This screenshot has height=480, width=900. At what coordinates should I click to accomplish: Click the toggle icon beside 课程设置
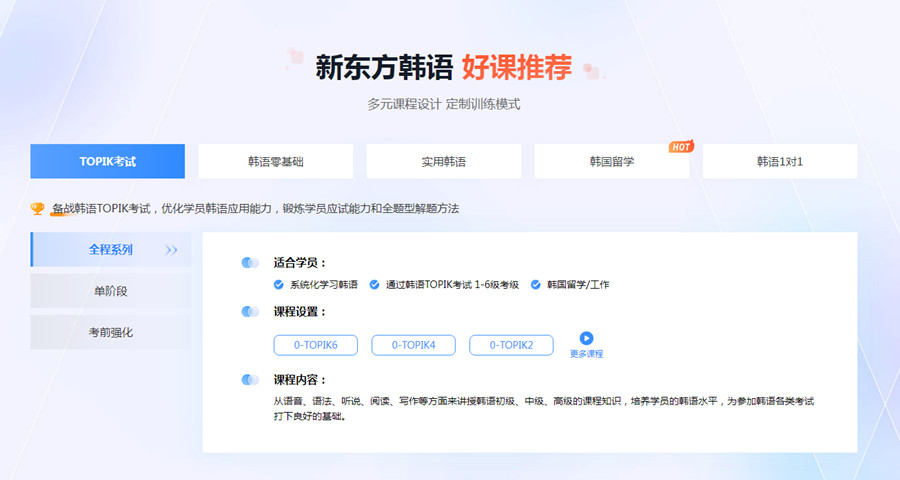coord(250,311)
